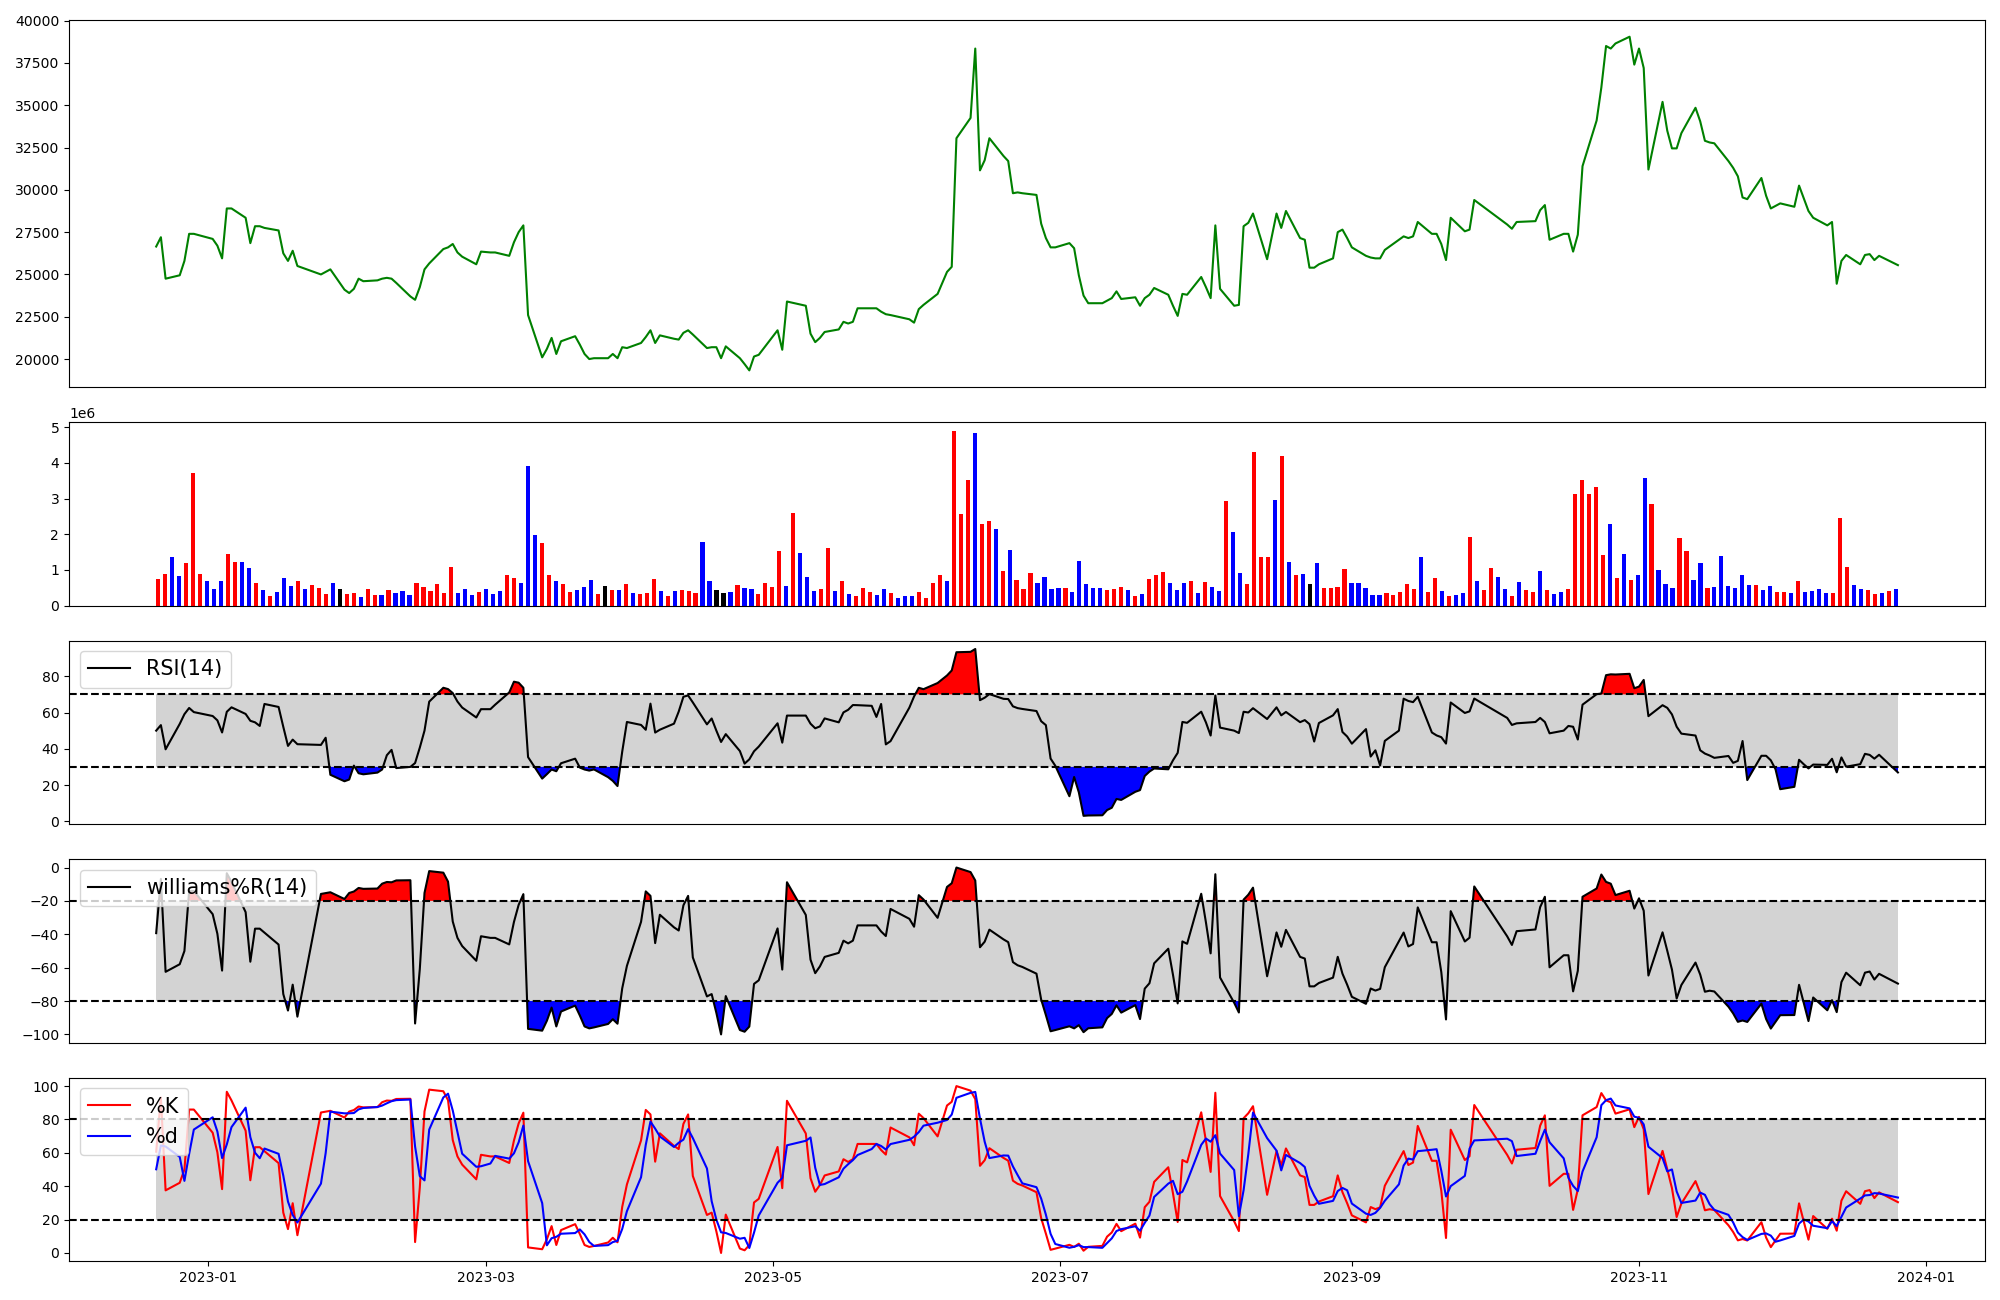The height and width of the screenshot is (1300, 2000).
Task: Click the %K legend text
Action: pyautogui.click(x=162, y=1105)
